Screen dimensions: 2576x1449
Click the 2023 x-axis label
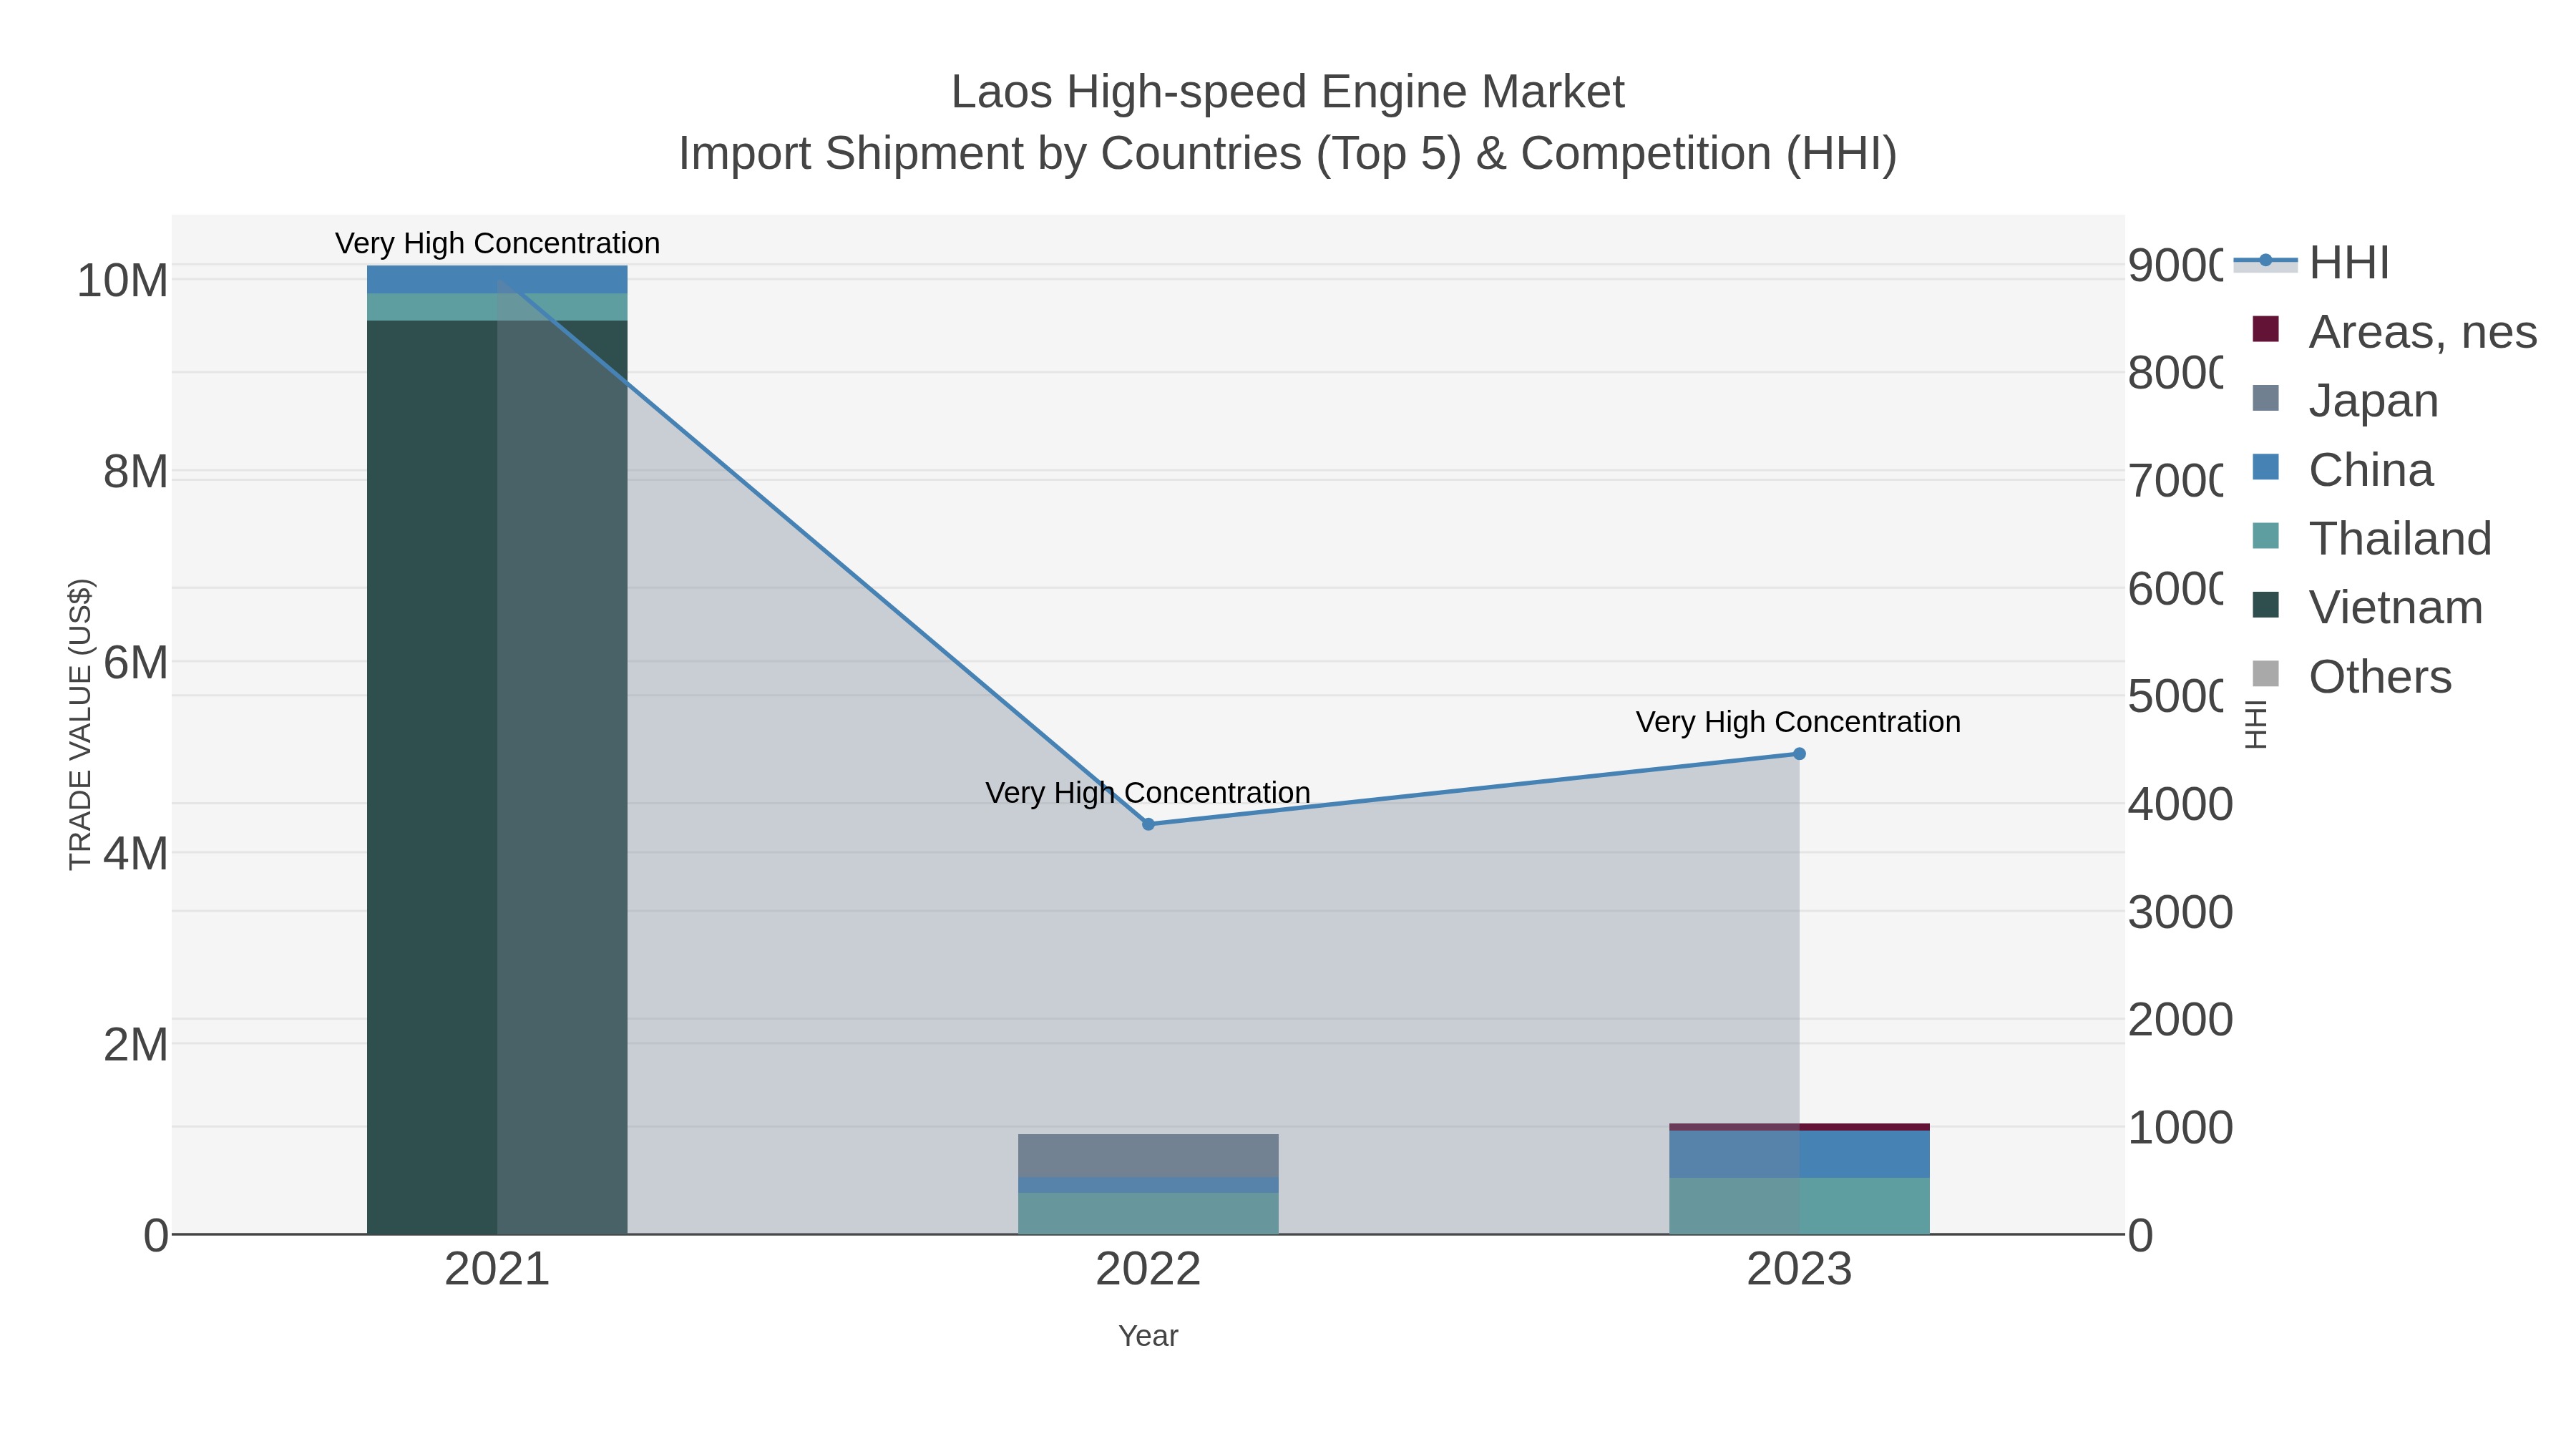click(x=1799, y=1269)
